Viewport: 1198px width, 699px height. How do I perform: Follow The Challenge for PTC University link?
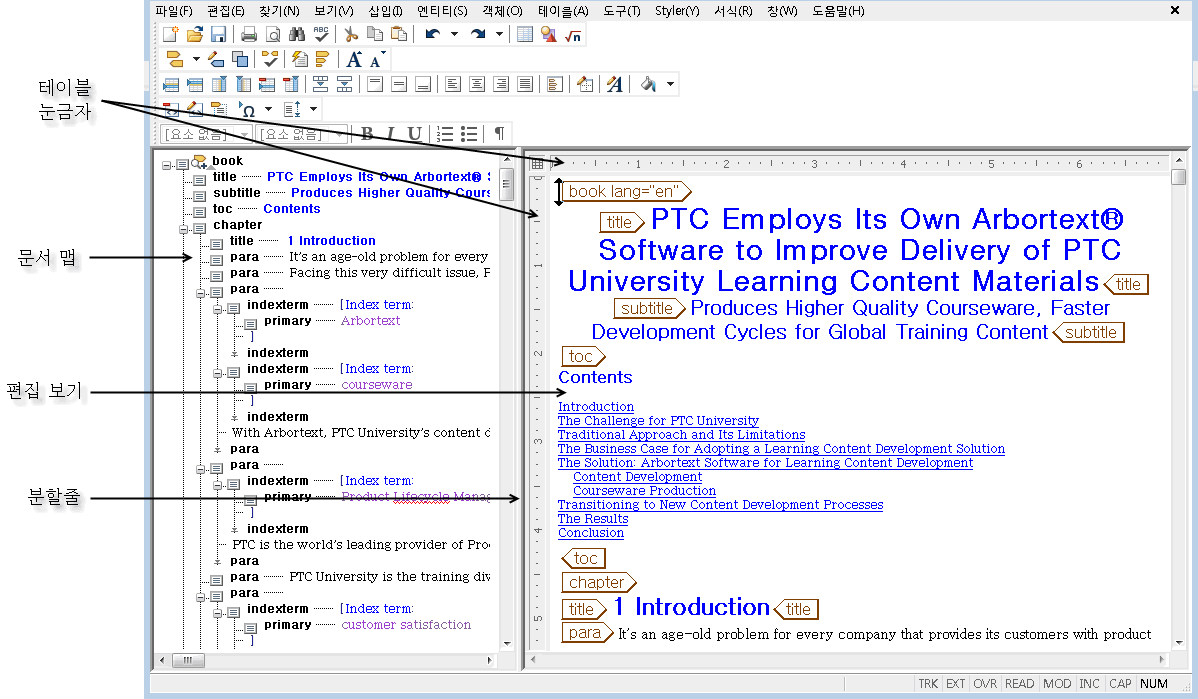point(658,421)
